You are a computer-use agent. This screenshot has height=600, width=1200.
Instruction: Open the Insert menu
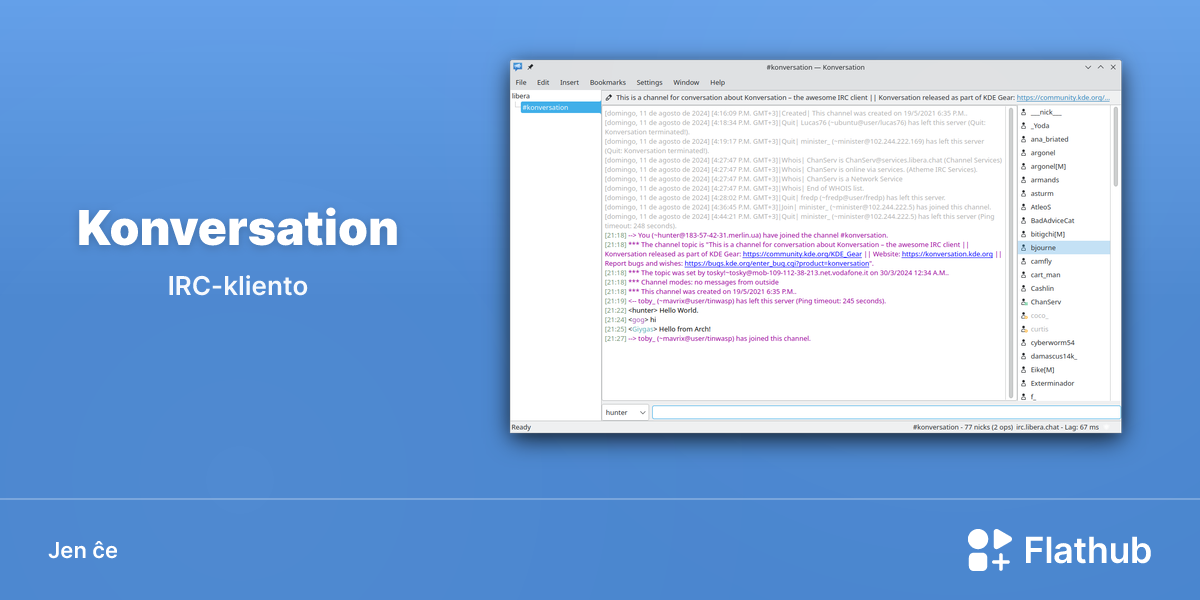point(569,82)
